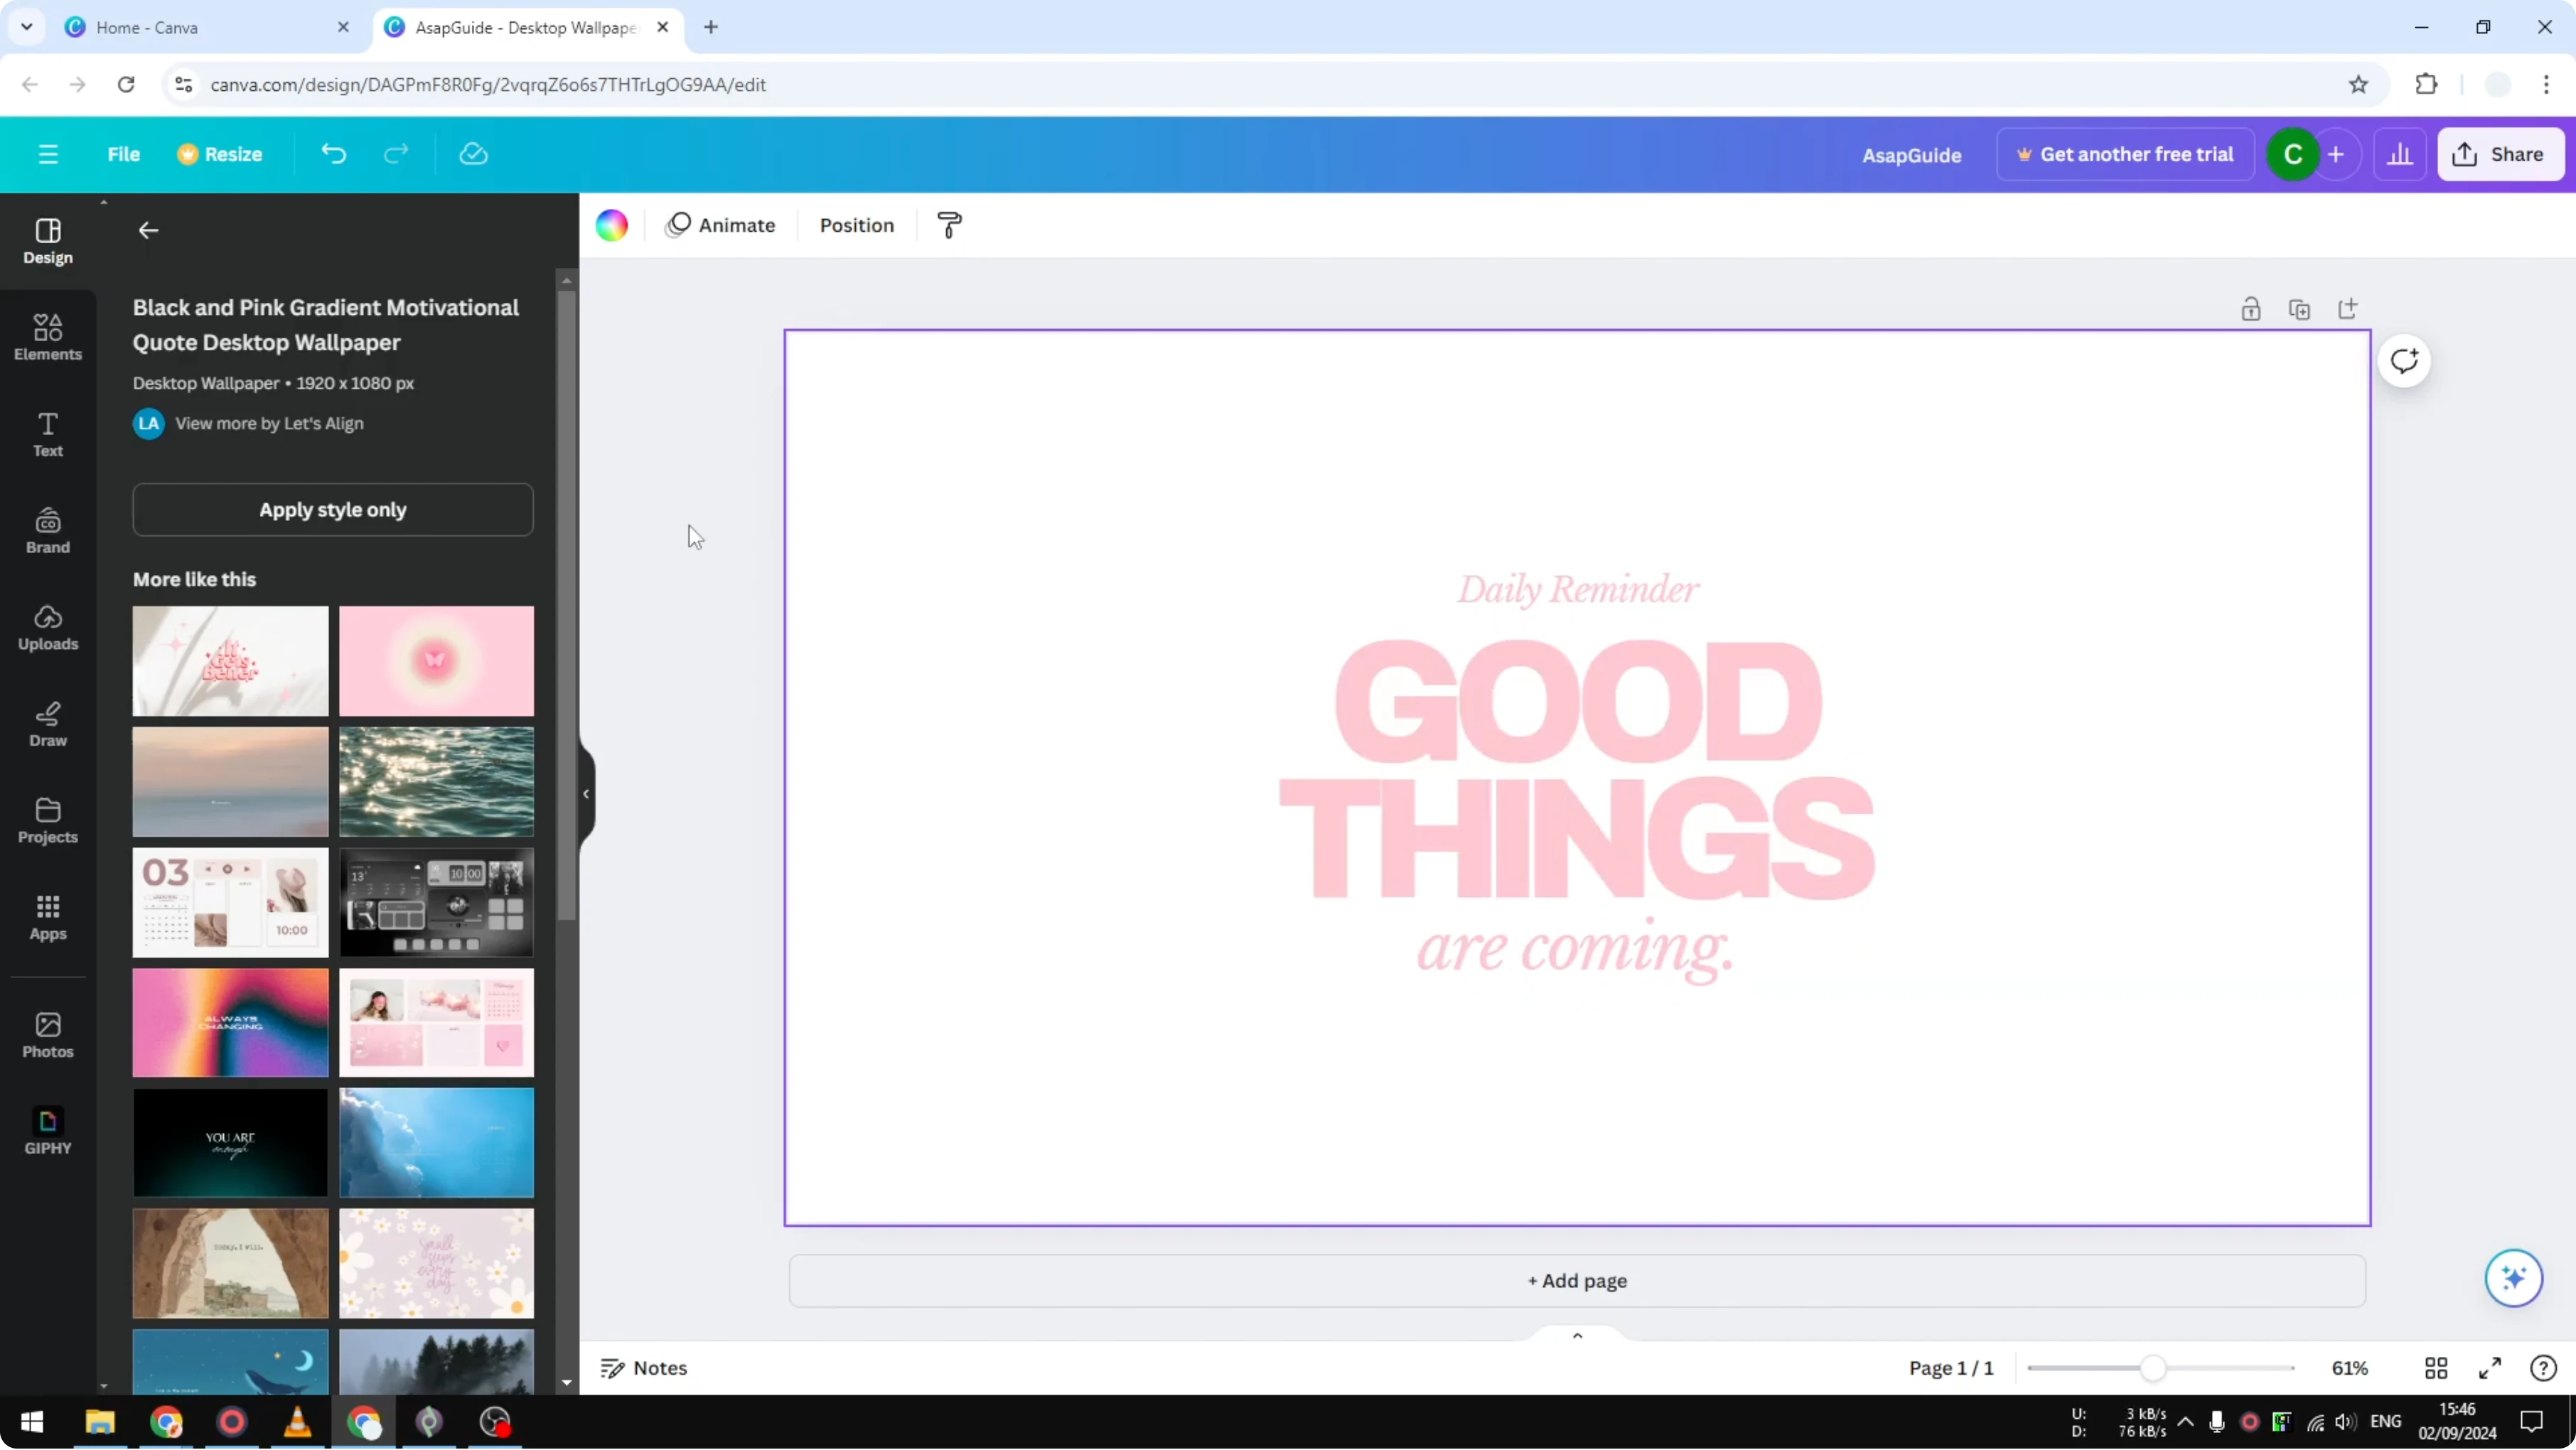The image size is (2576, 1450).
Task: Select the You Are black template
Action: 230,1143
